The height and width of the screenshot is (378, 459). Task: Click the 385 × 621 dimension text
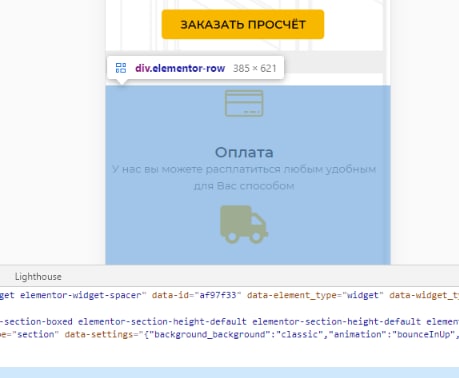pyautogui.click(x=255, y=68)
